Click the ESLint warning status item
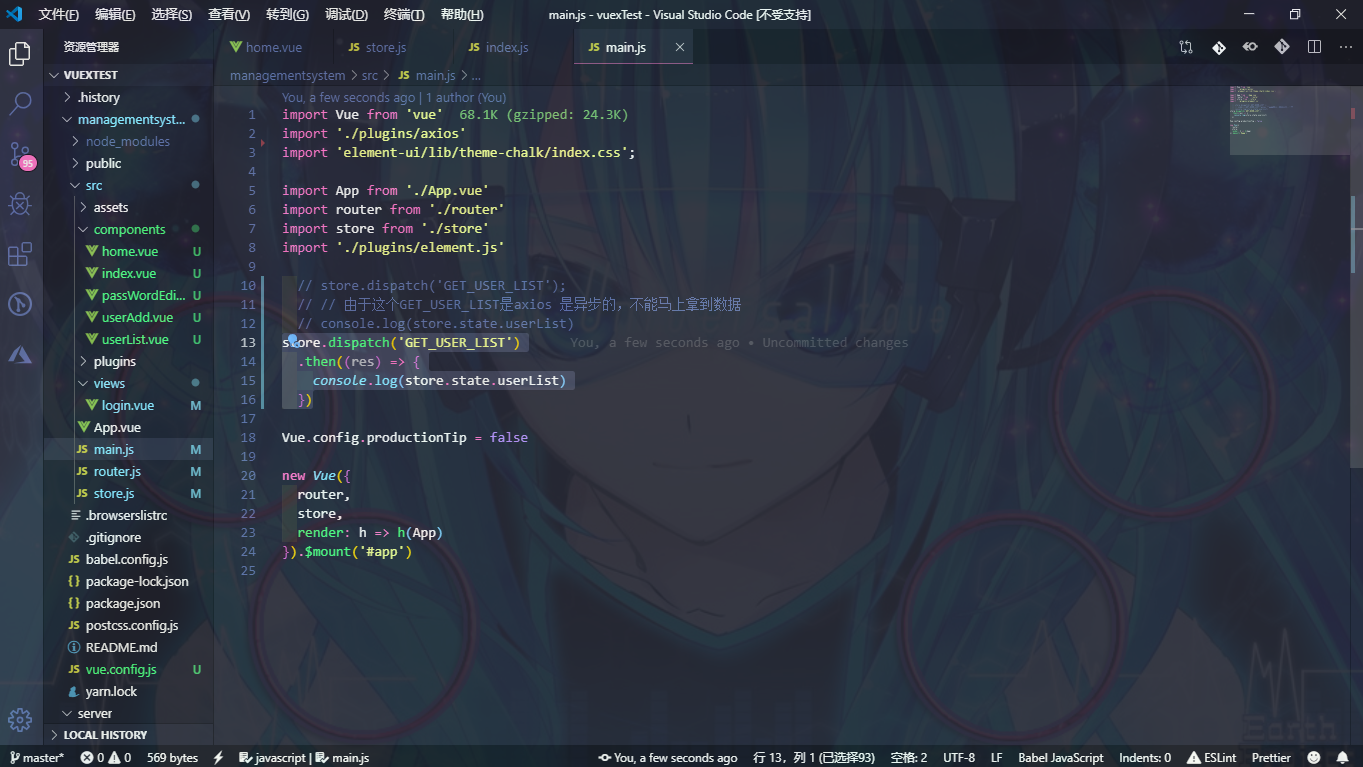The image size is (1363, 767). pyautogui.click(x=1212, y=758)
